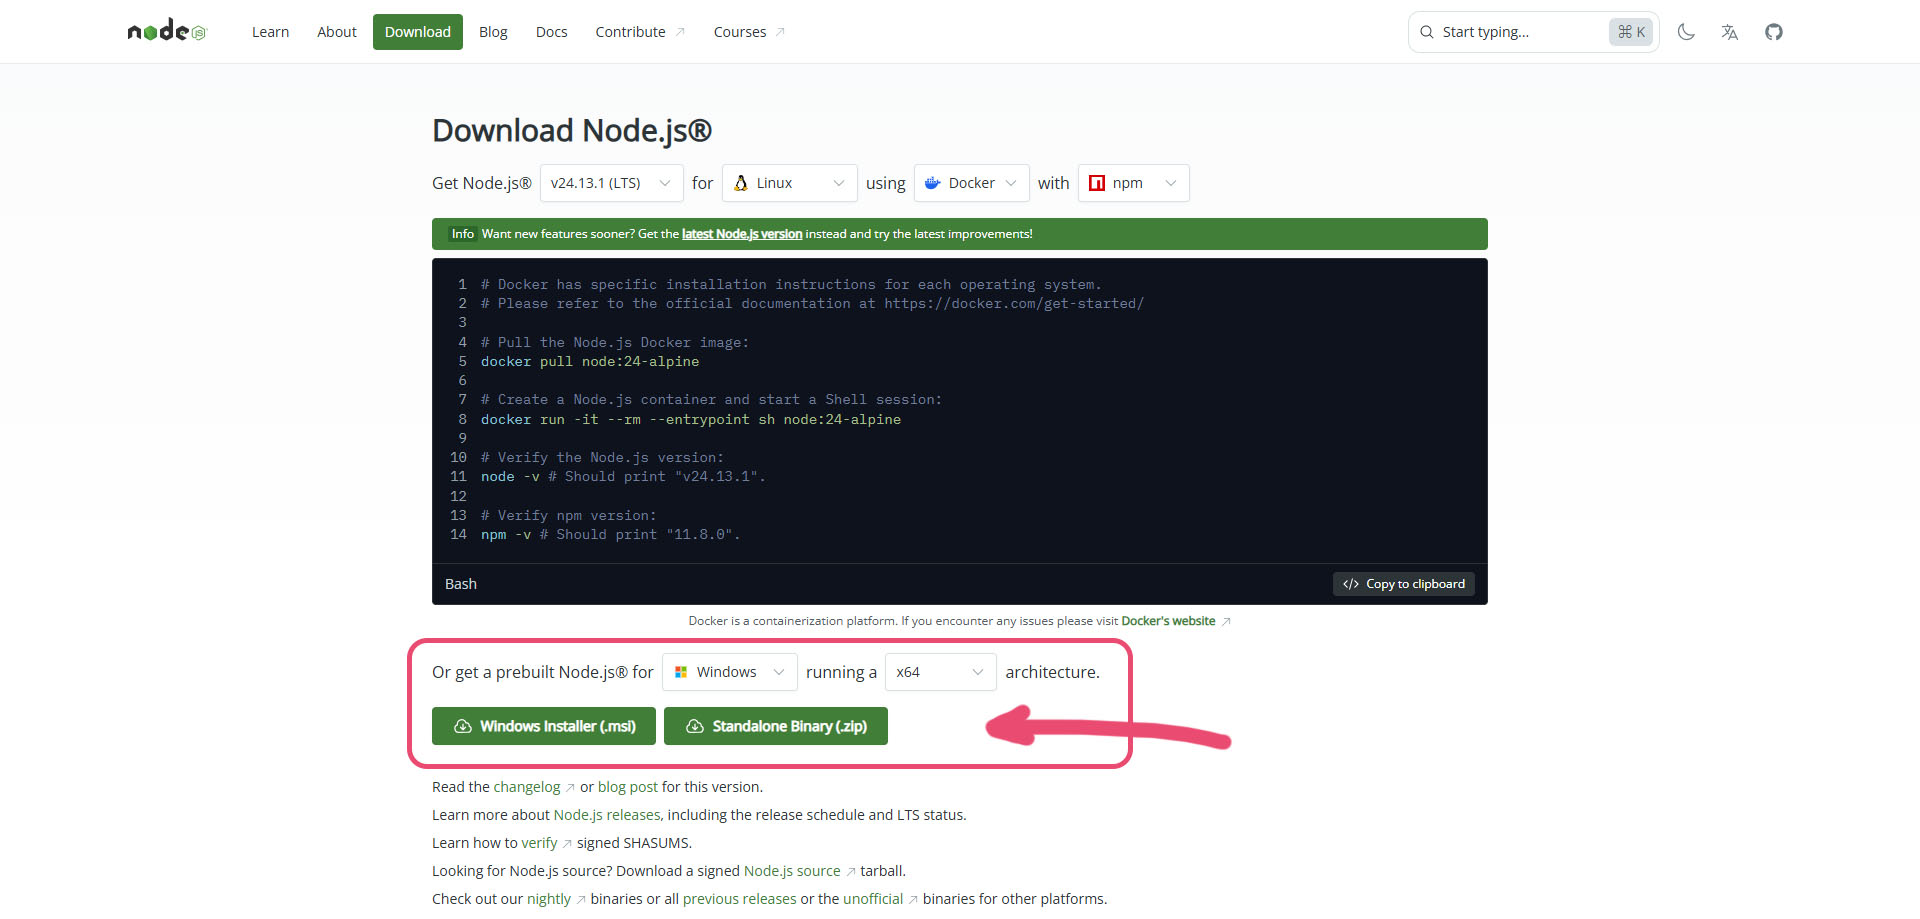This screenshot has width=1920, height=919.
Task: Click the external arrow after verify
Action: pyautogui.click(x=567, y=844)
